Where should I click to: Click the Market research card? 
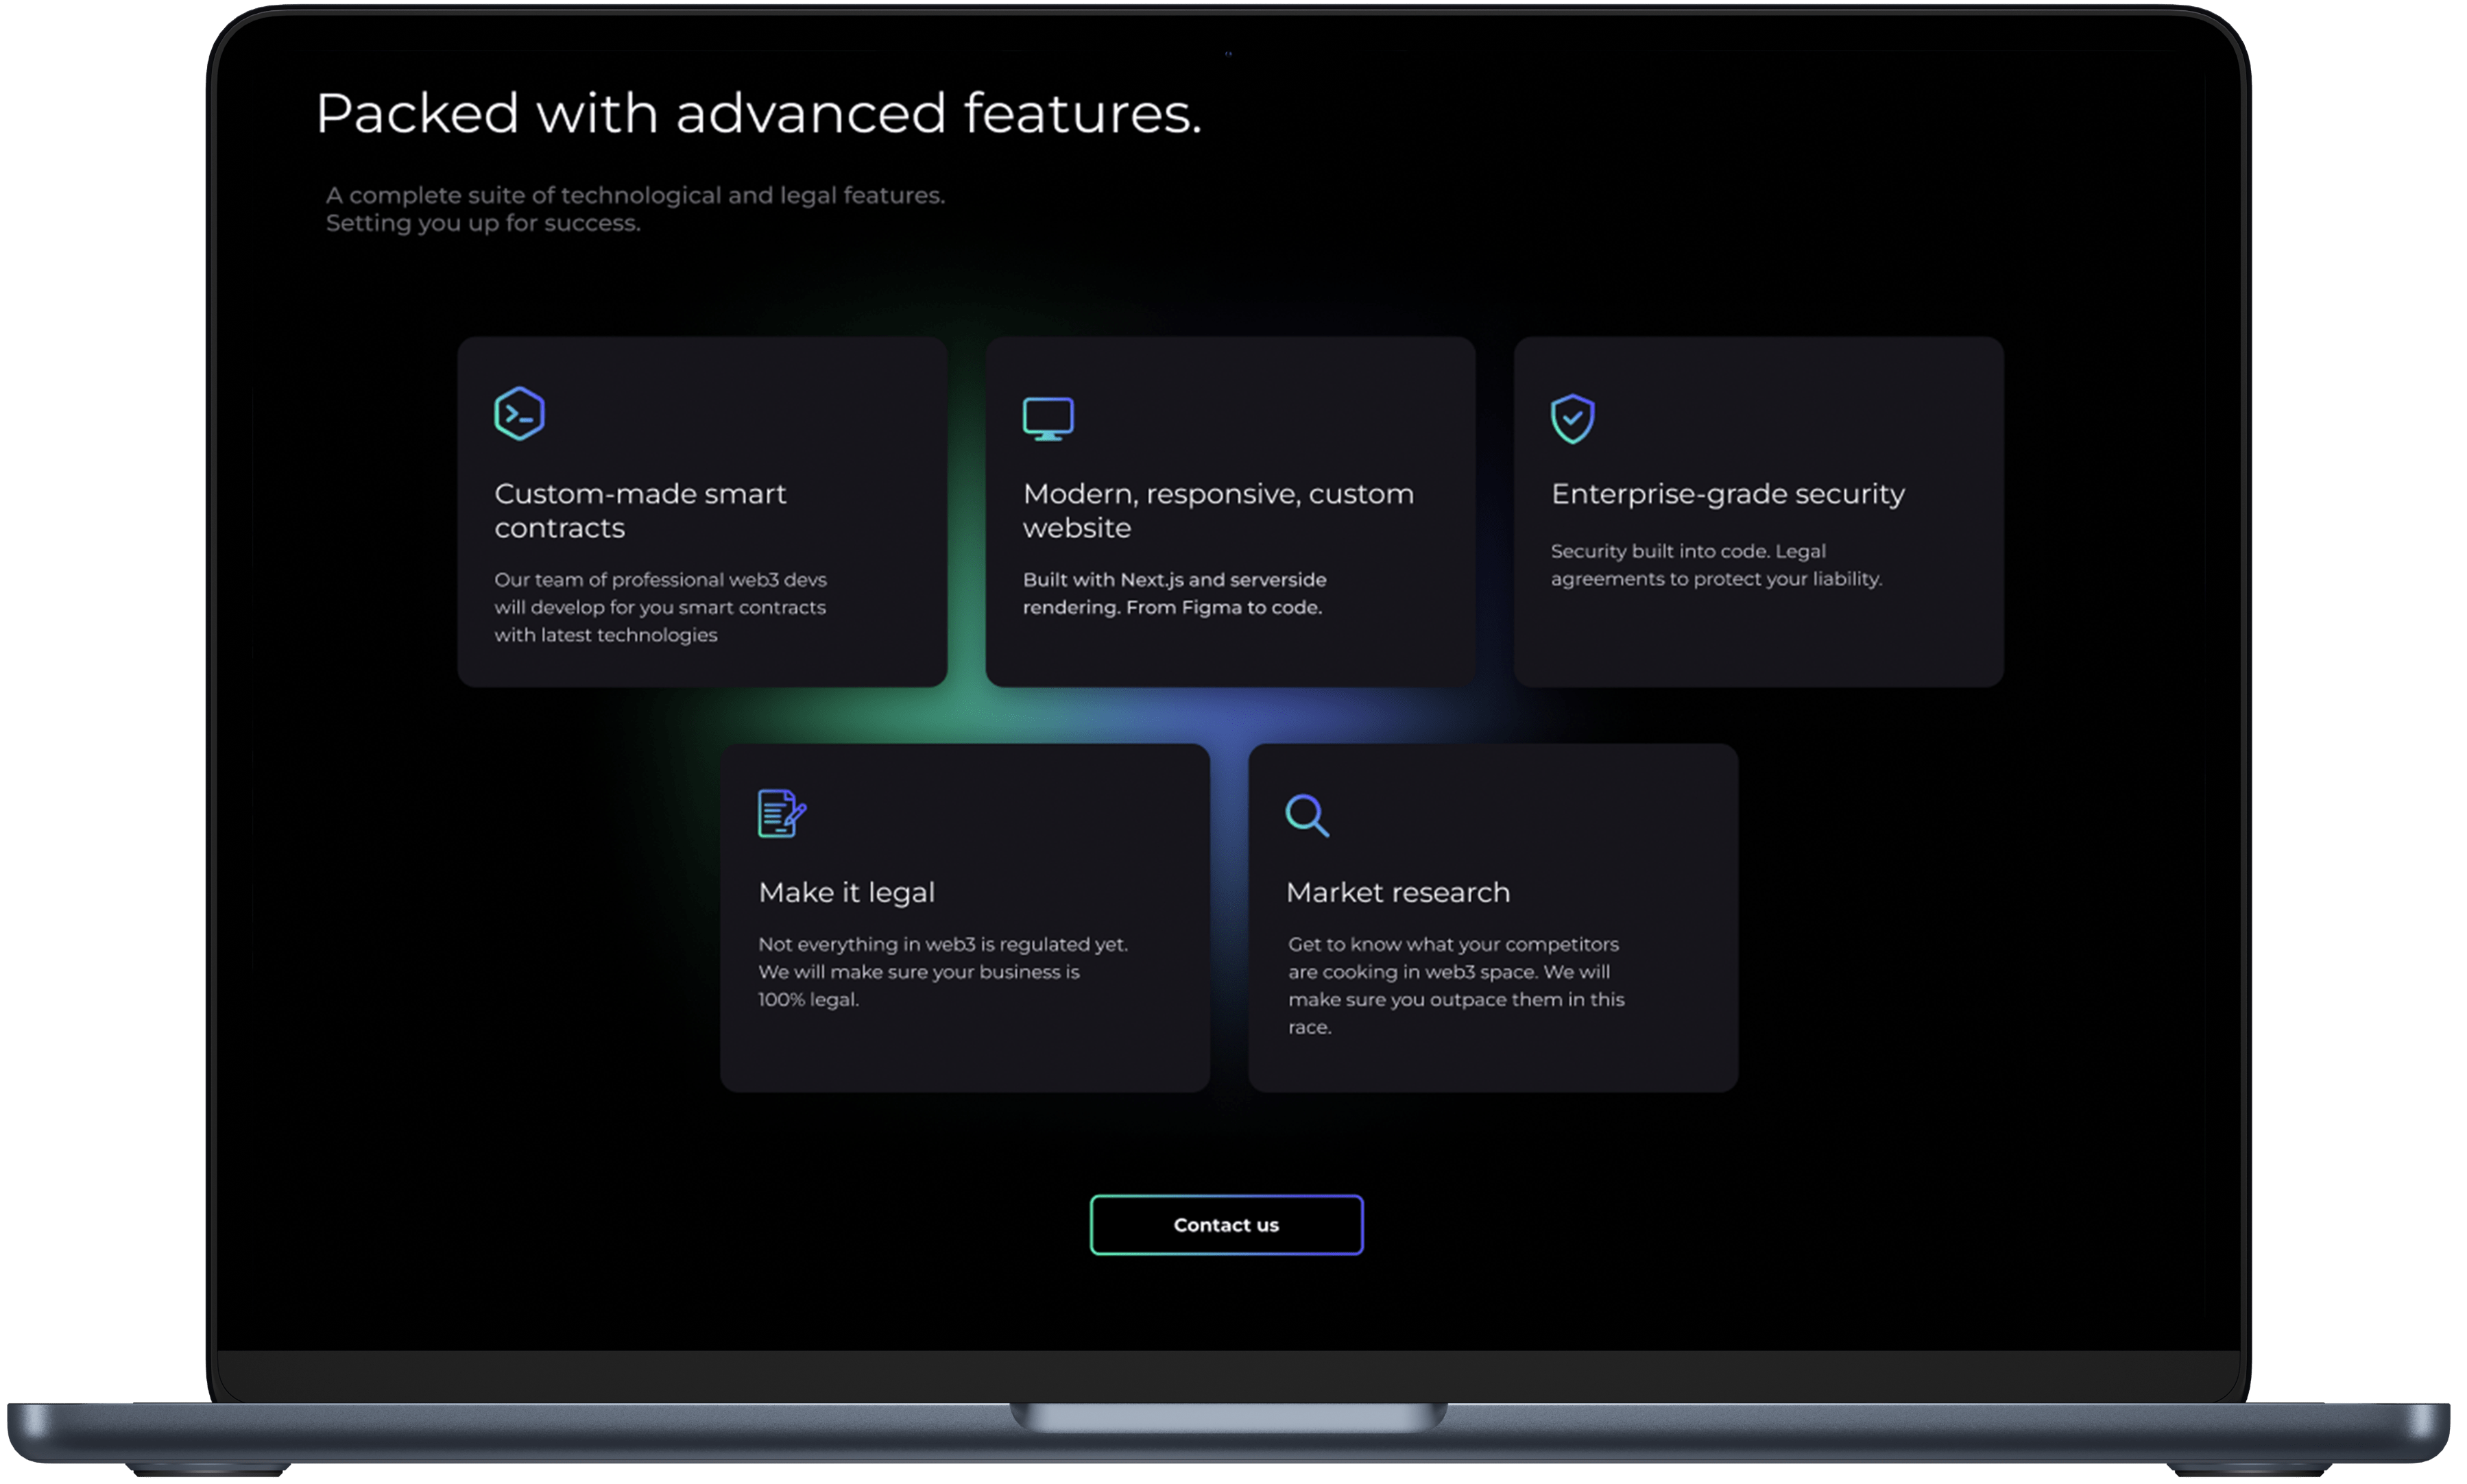click(1493, 918)
